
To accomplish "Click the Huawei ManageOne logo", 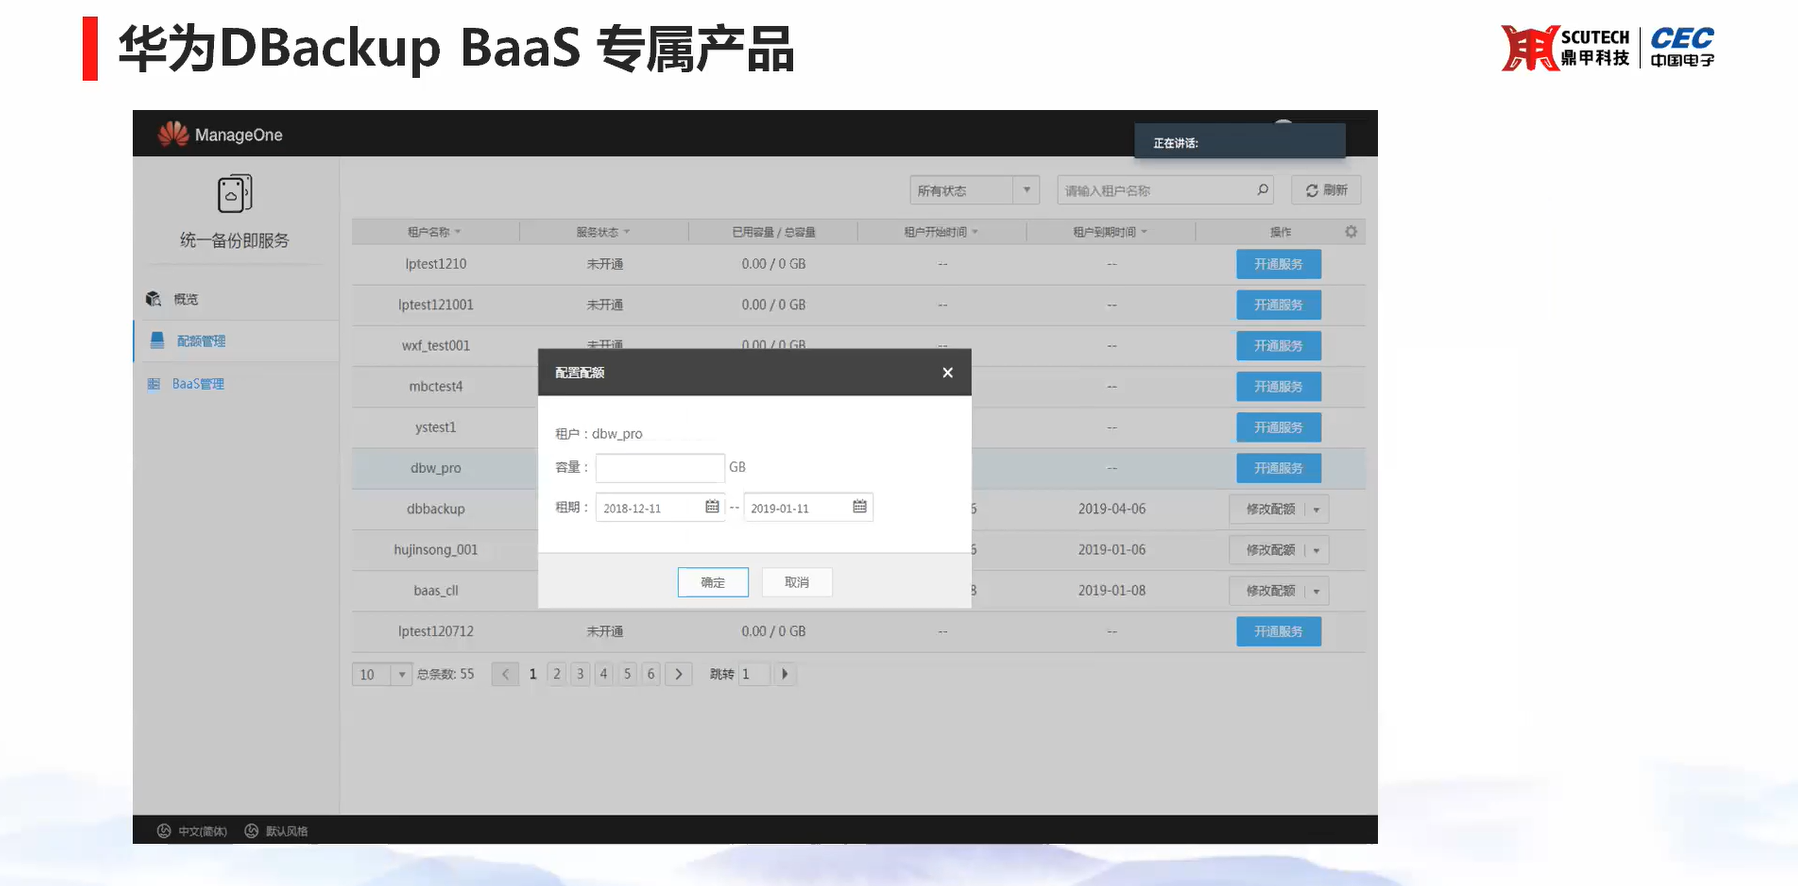I will point(173,134).
